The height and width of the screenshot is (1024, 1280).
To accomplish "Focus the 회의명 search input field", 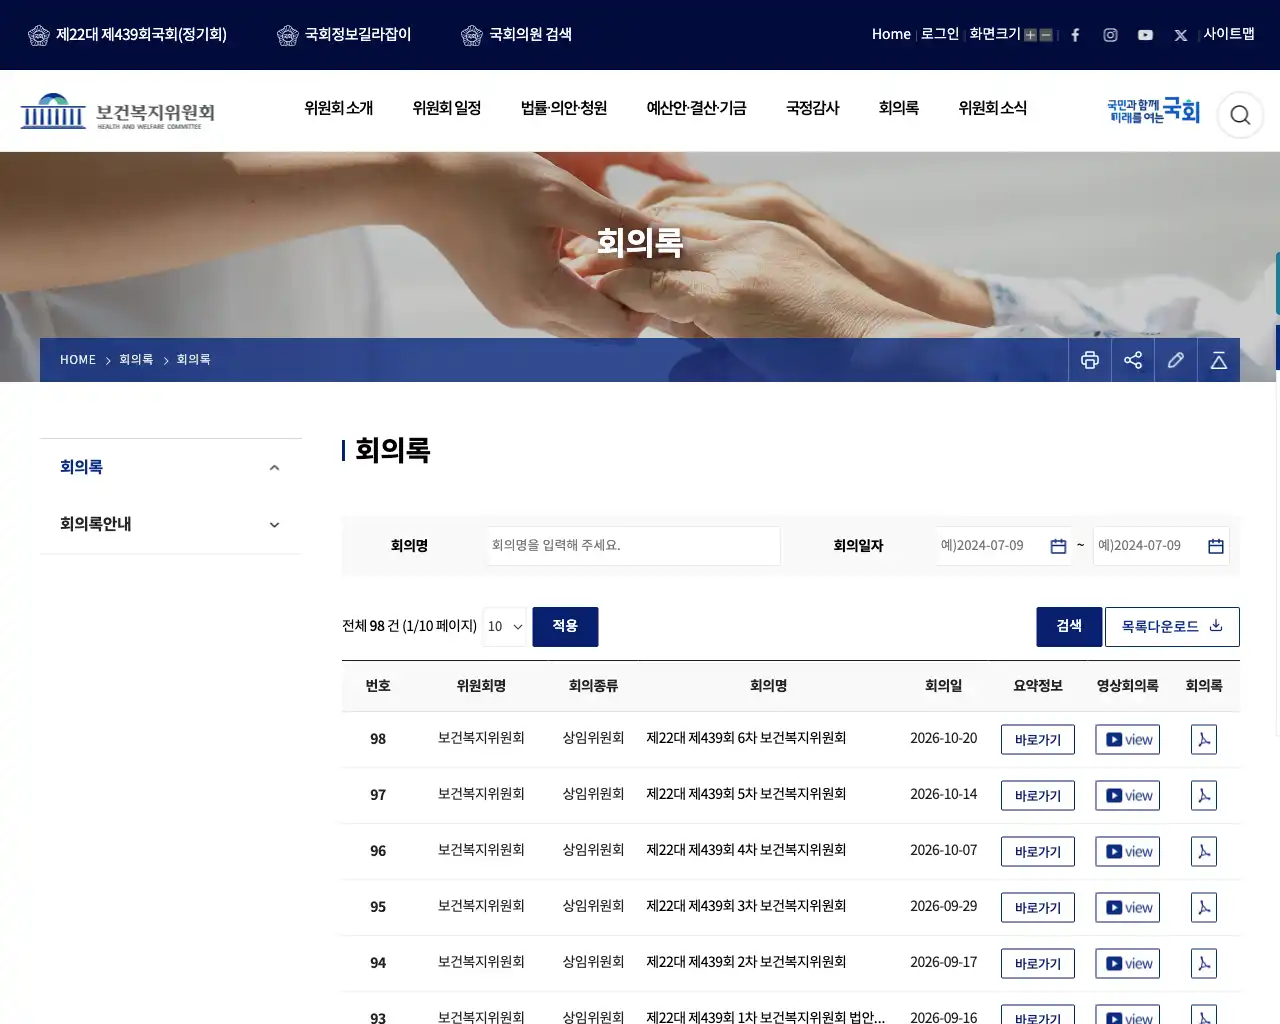I will [633, 546].
